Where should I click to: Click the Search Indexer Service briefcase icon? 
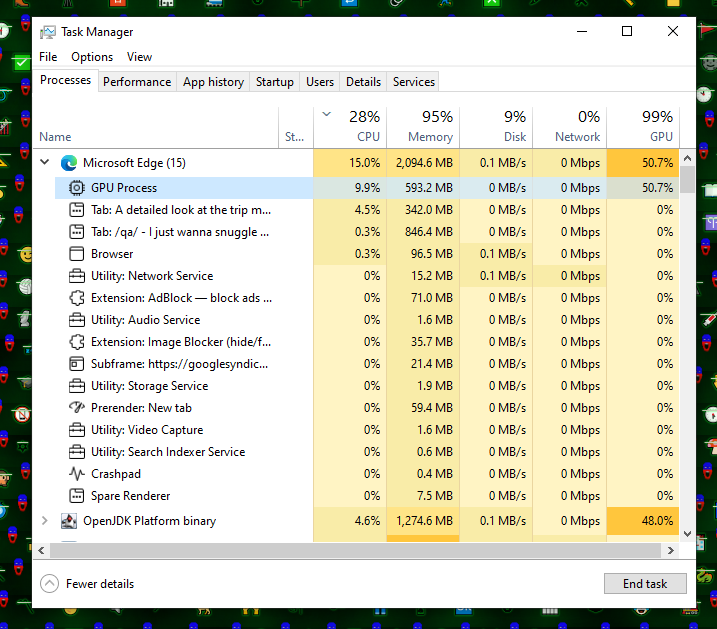pos(76,452)
